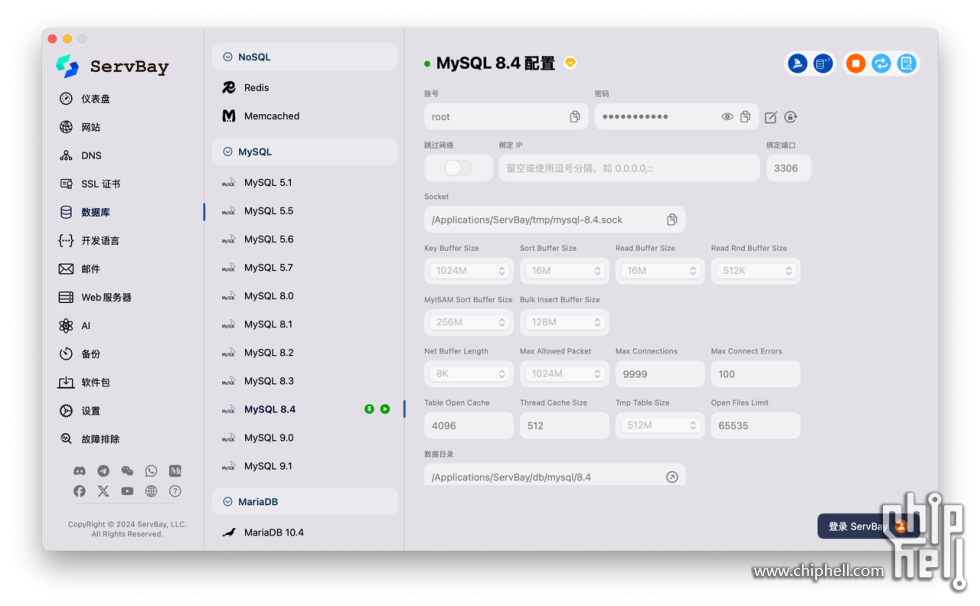Collapse the MySQL section header
980x606 pixels.
tap(305, 152)
